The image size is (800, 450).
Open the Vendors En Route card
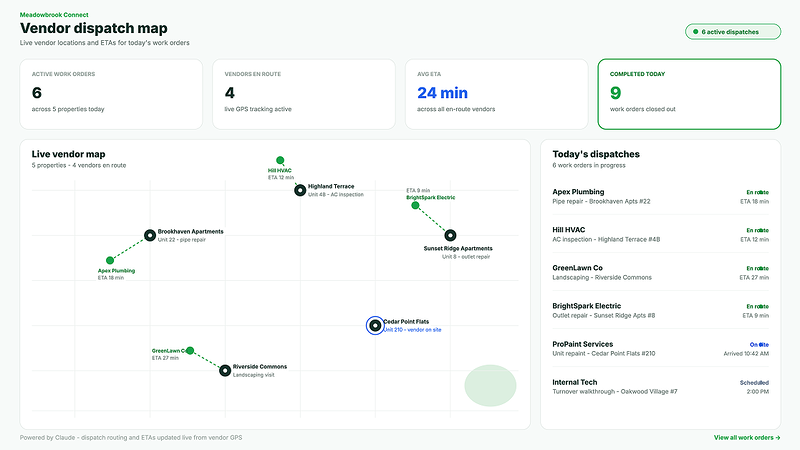click(304, 94)
